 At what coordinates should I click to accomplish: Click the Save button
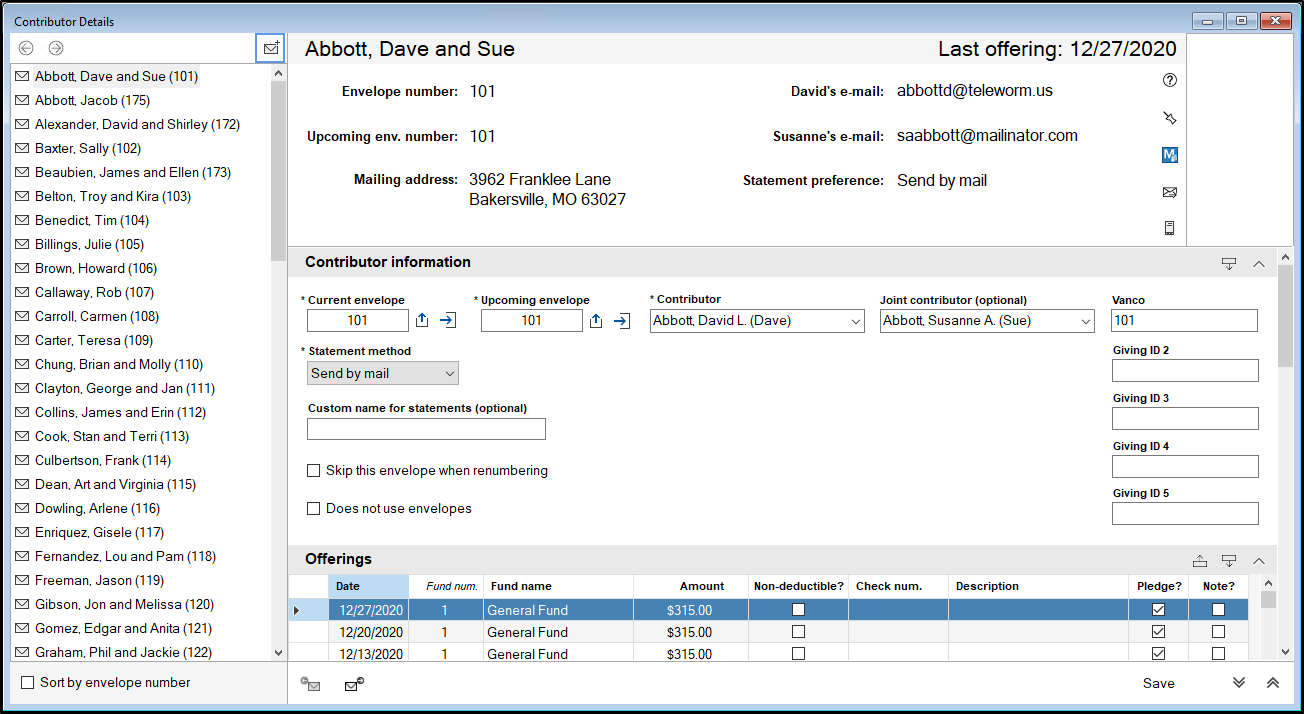pos(1158,683)
